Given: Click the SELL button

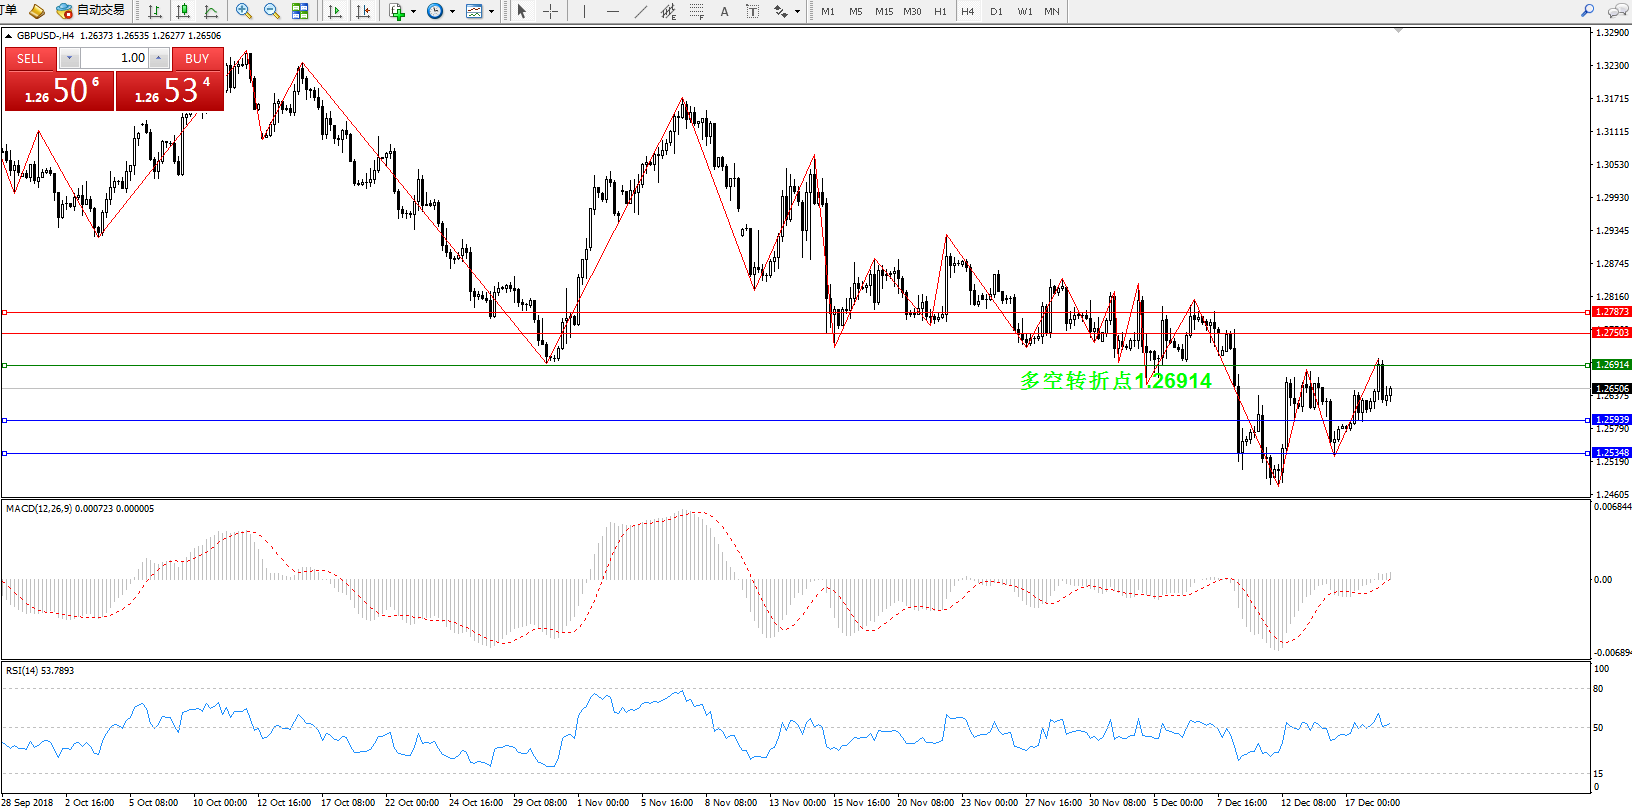Looking at the screenshot, I should tap(30, 58).
